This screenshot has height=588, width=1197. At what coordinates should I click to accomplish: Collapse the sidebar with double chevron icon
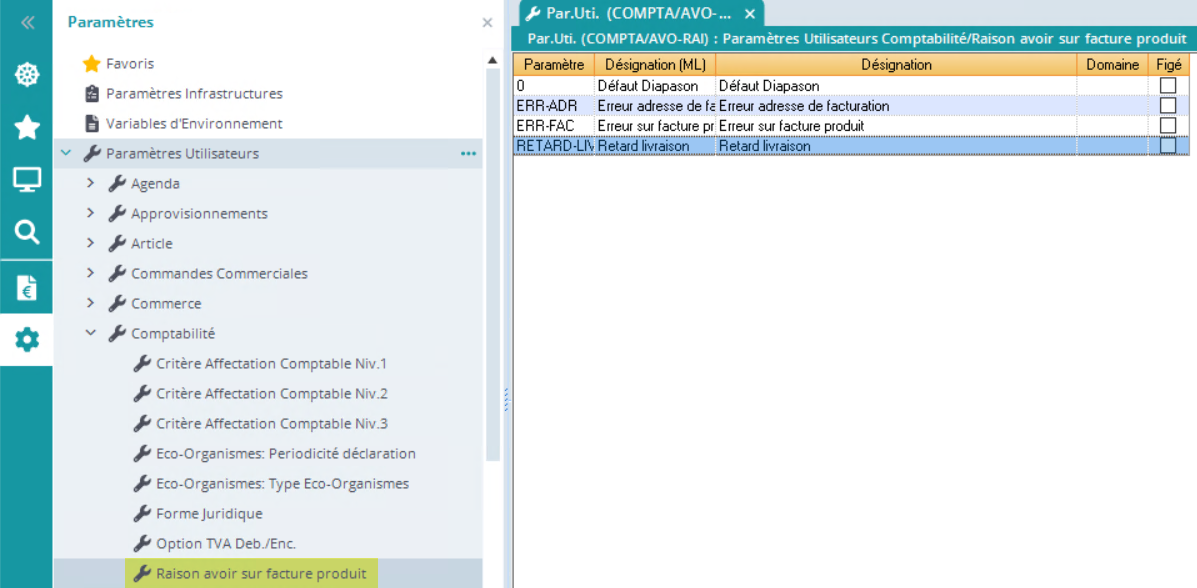click(27, 22)
